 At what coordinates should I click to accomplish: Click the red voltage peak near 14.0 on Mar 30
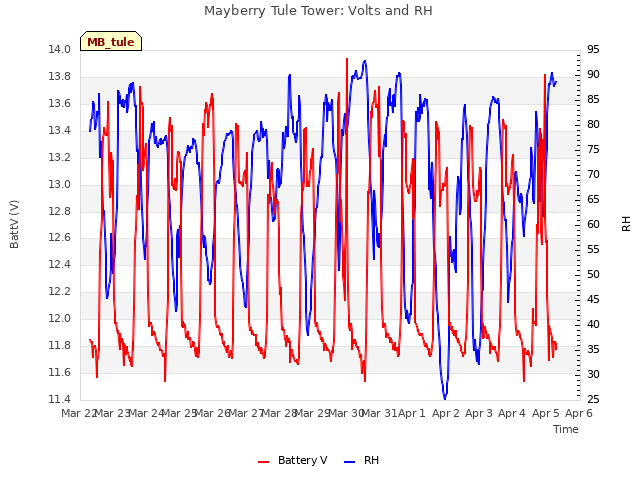347,60
